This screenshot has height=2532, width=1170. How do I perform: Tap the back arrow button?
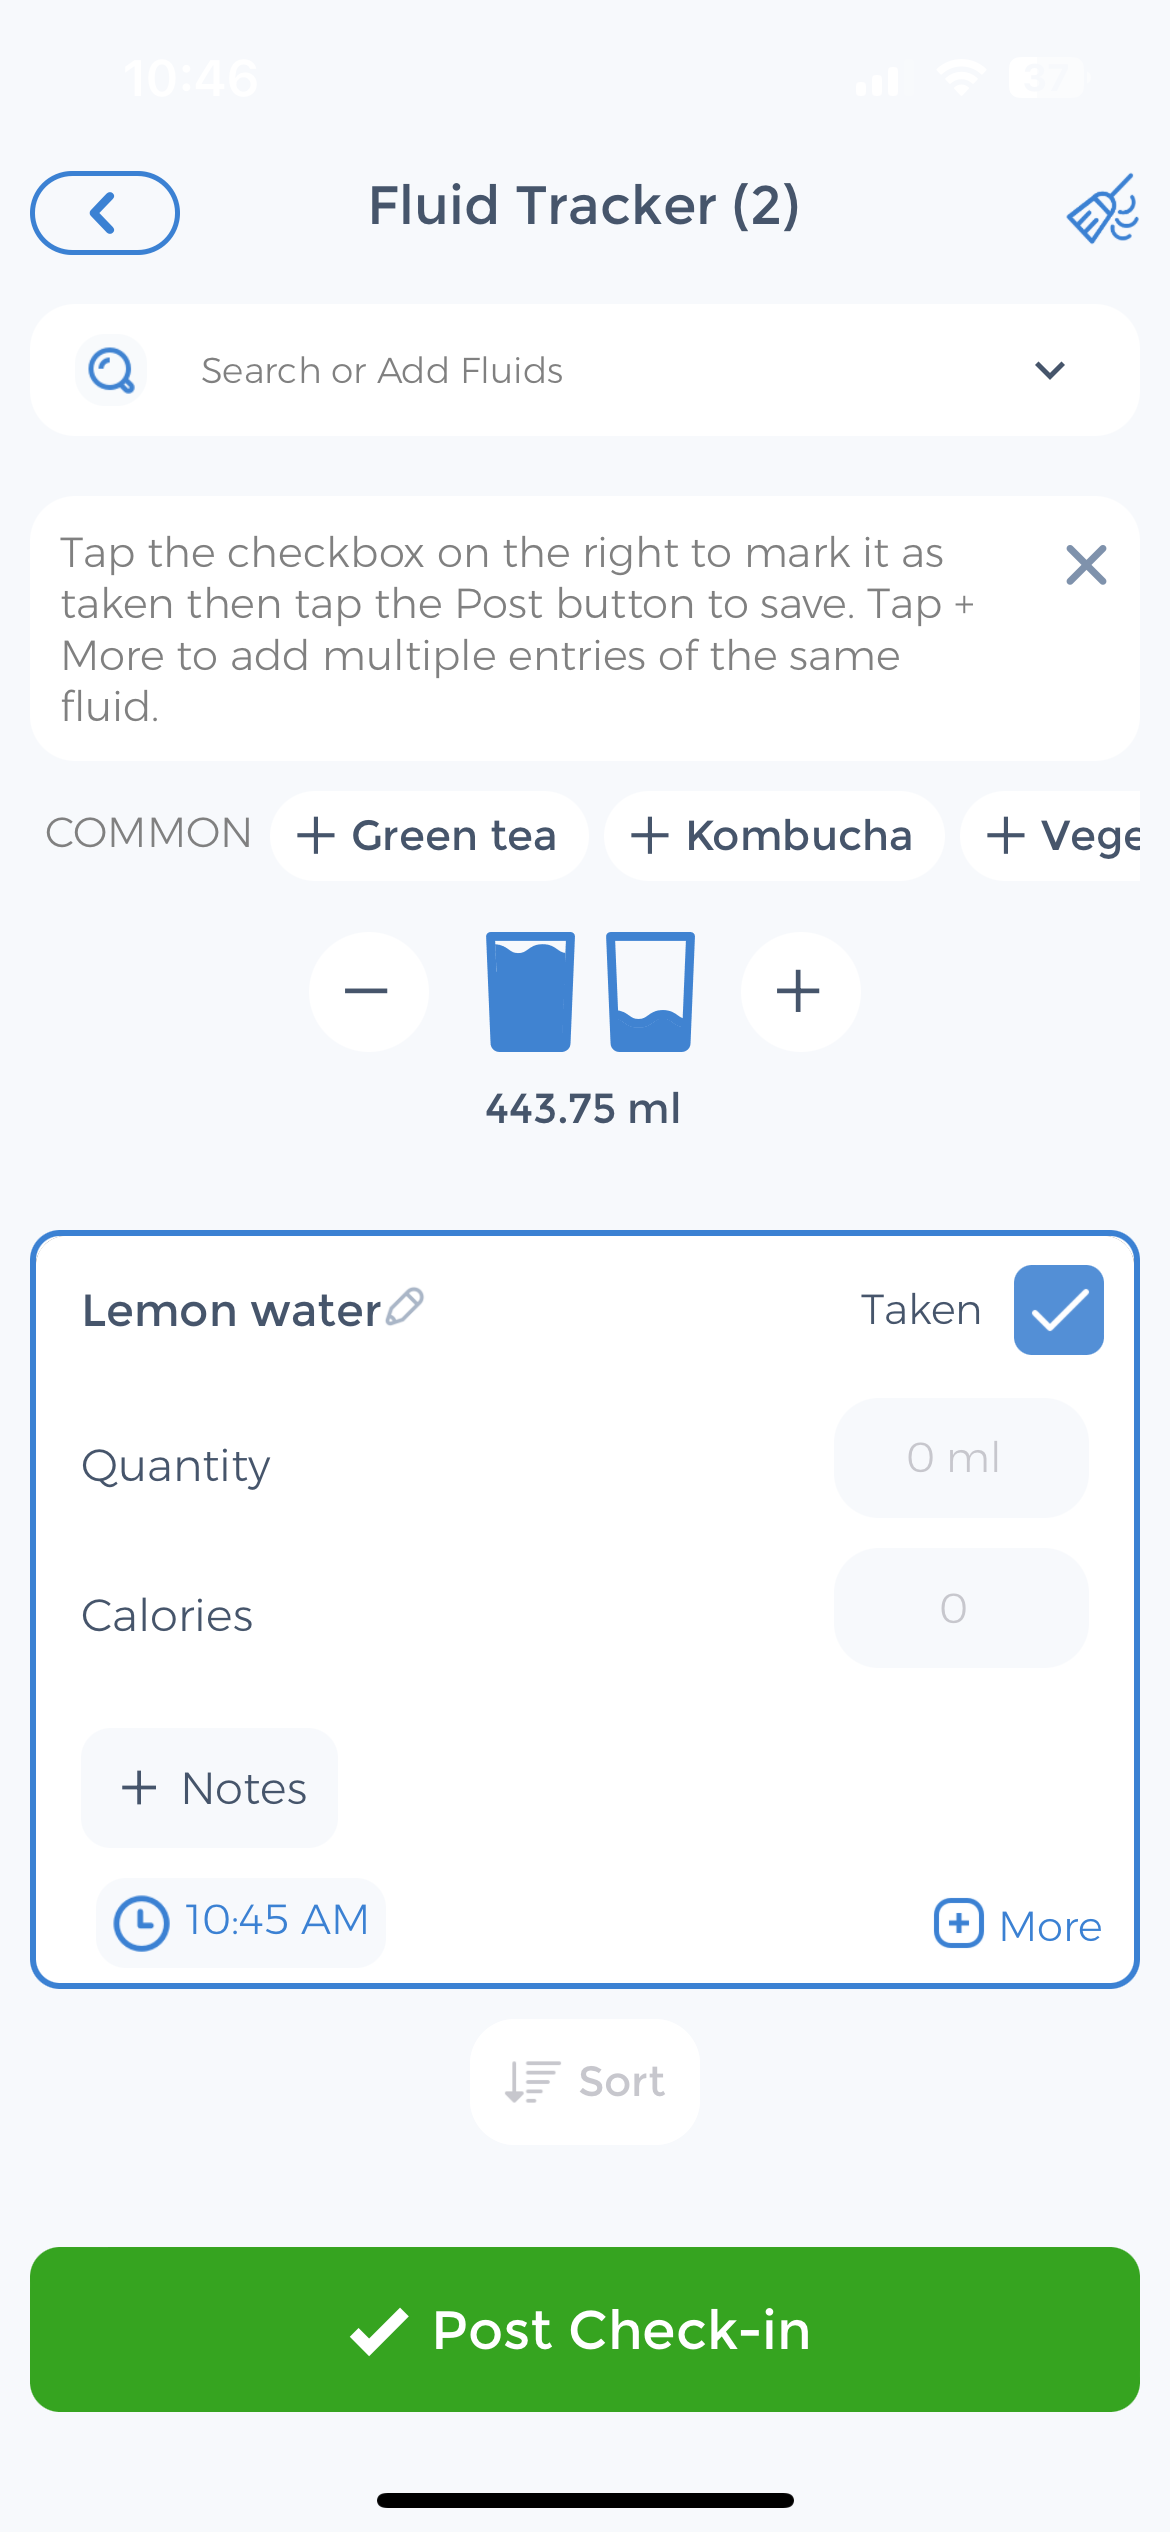point(105,213)
